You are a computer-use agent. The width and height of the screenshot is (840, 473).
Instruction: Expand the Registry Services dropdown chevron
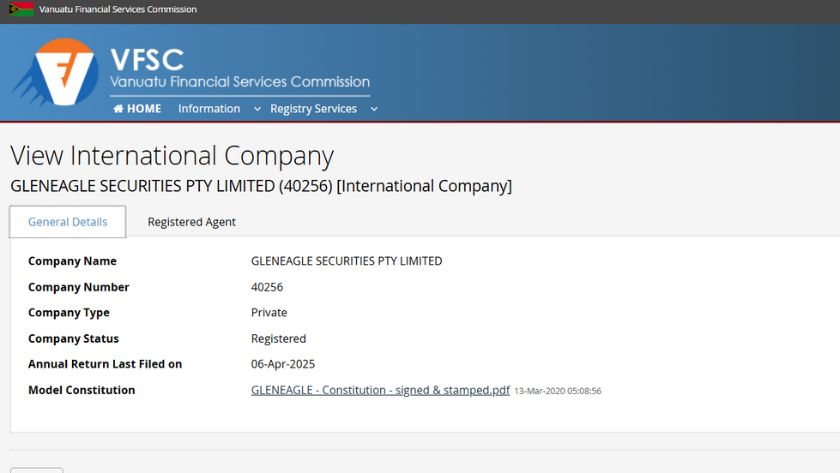[374, 109]
